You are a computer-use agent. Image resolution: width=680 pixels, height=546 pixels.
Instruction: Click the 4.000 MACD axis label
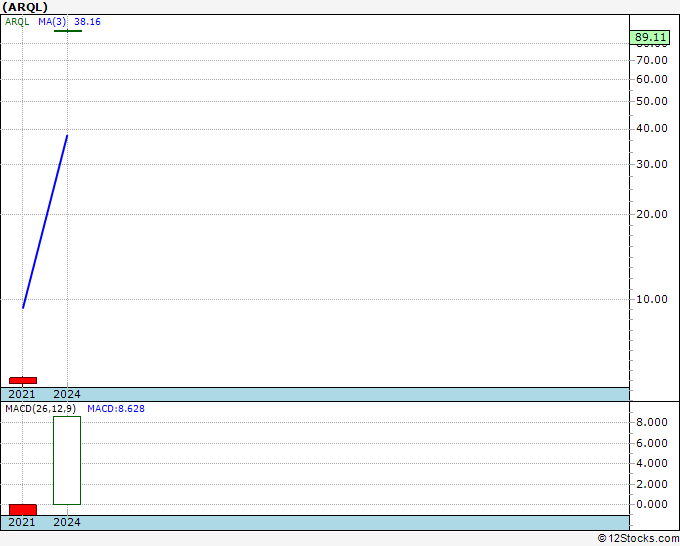[651, 463]
